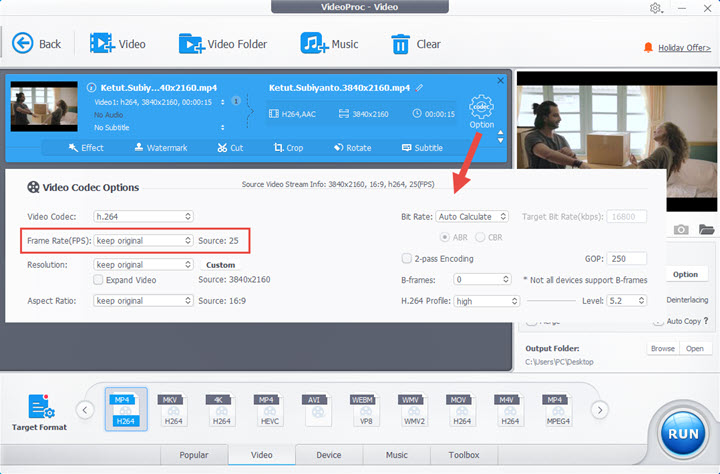
Task: Take snapshot with camera icon
Action: click(681, 229)
